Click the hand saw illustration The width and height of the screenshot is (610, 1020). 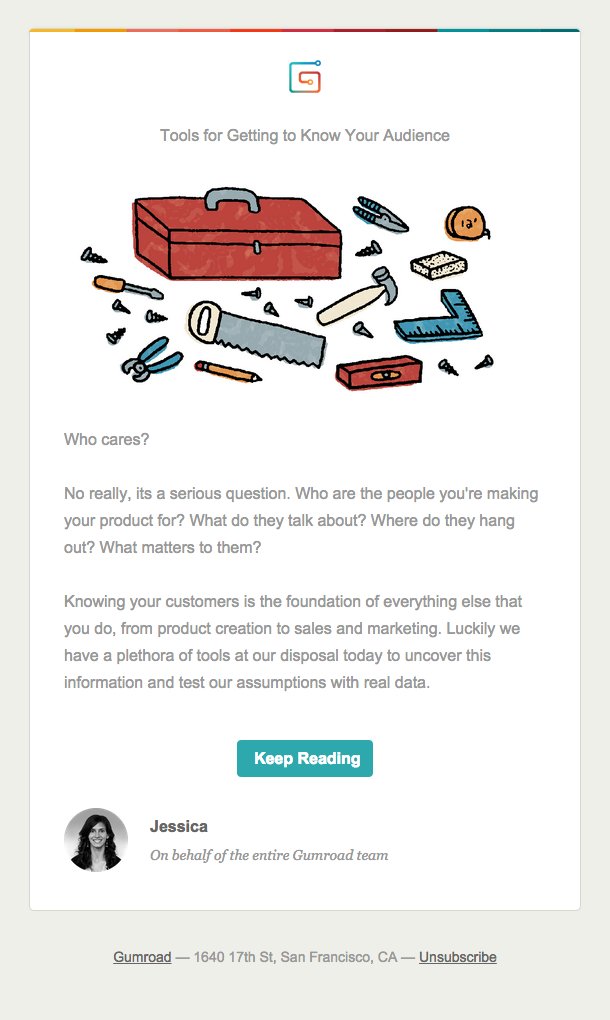257,333
